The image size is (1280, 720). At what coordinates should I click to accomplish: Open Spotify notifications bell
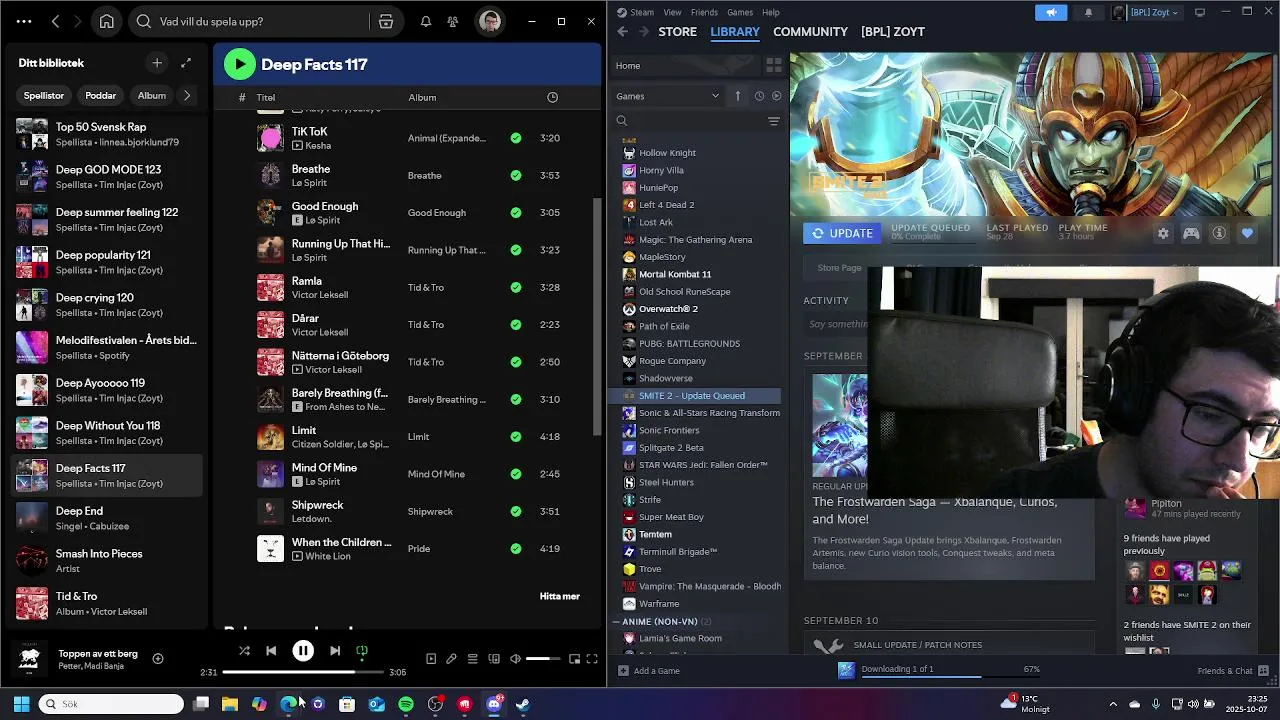pyautogui.click(x=426, y=21)
